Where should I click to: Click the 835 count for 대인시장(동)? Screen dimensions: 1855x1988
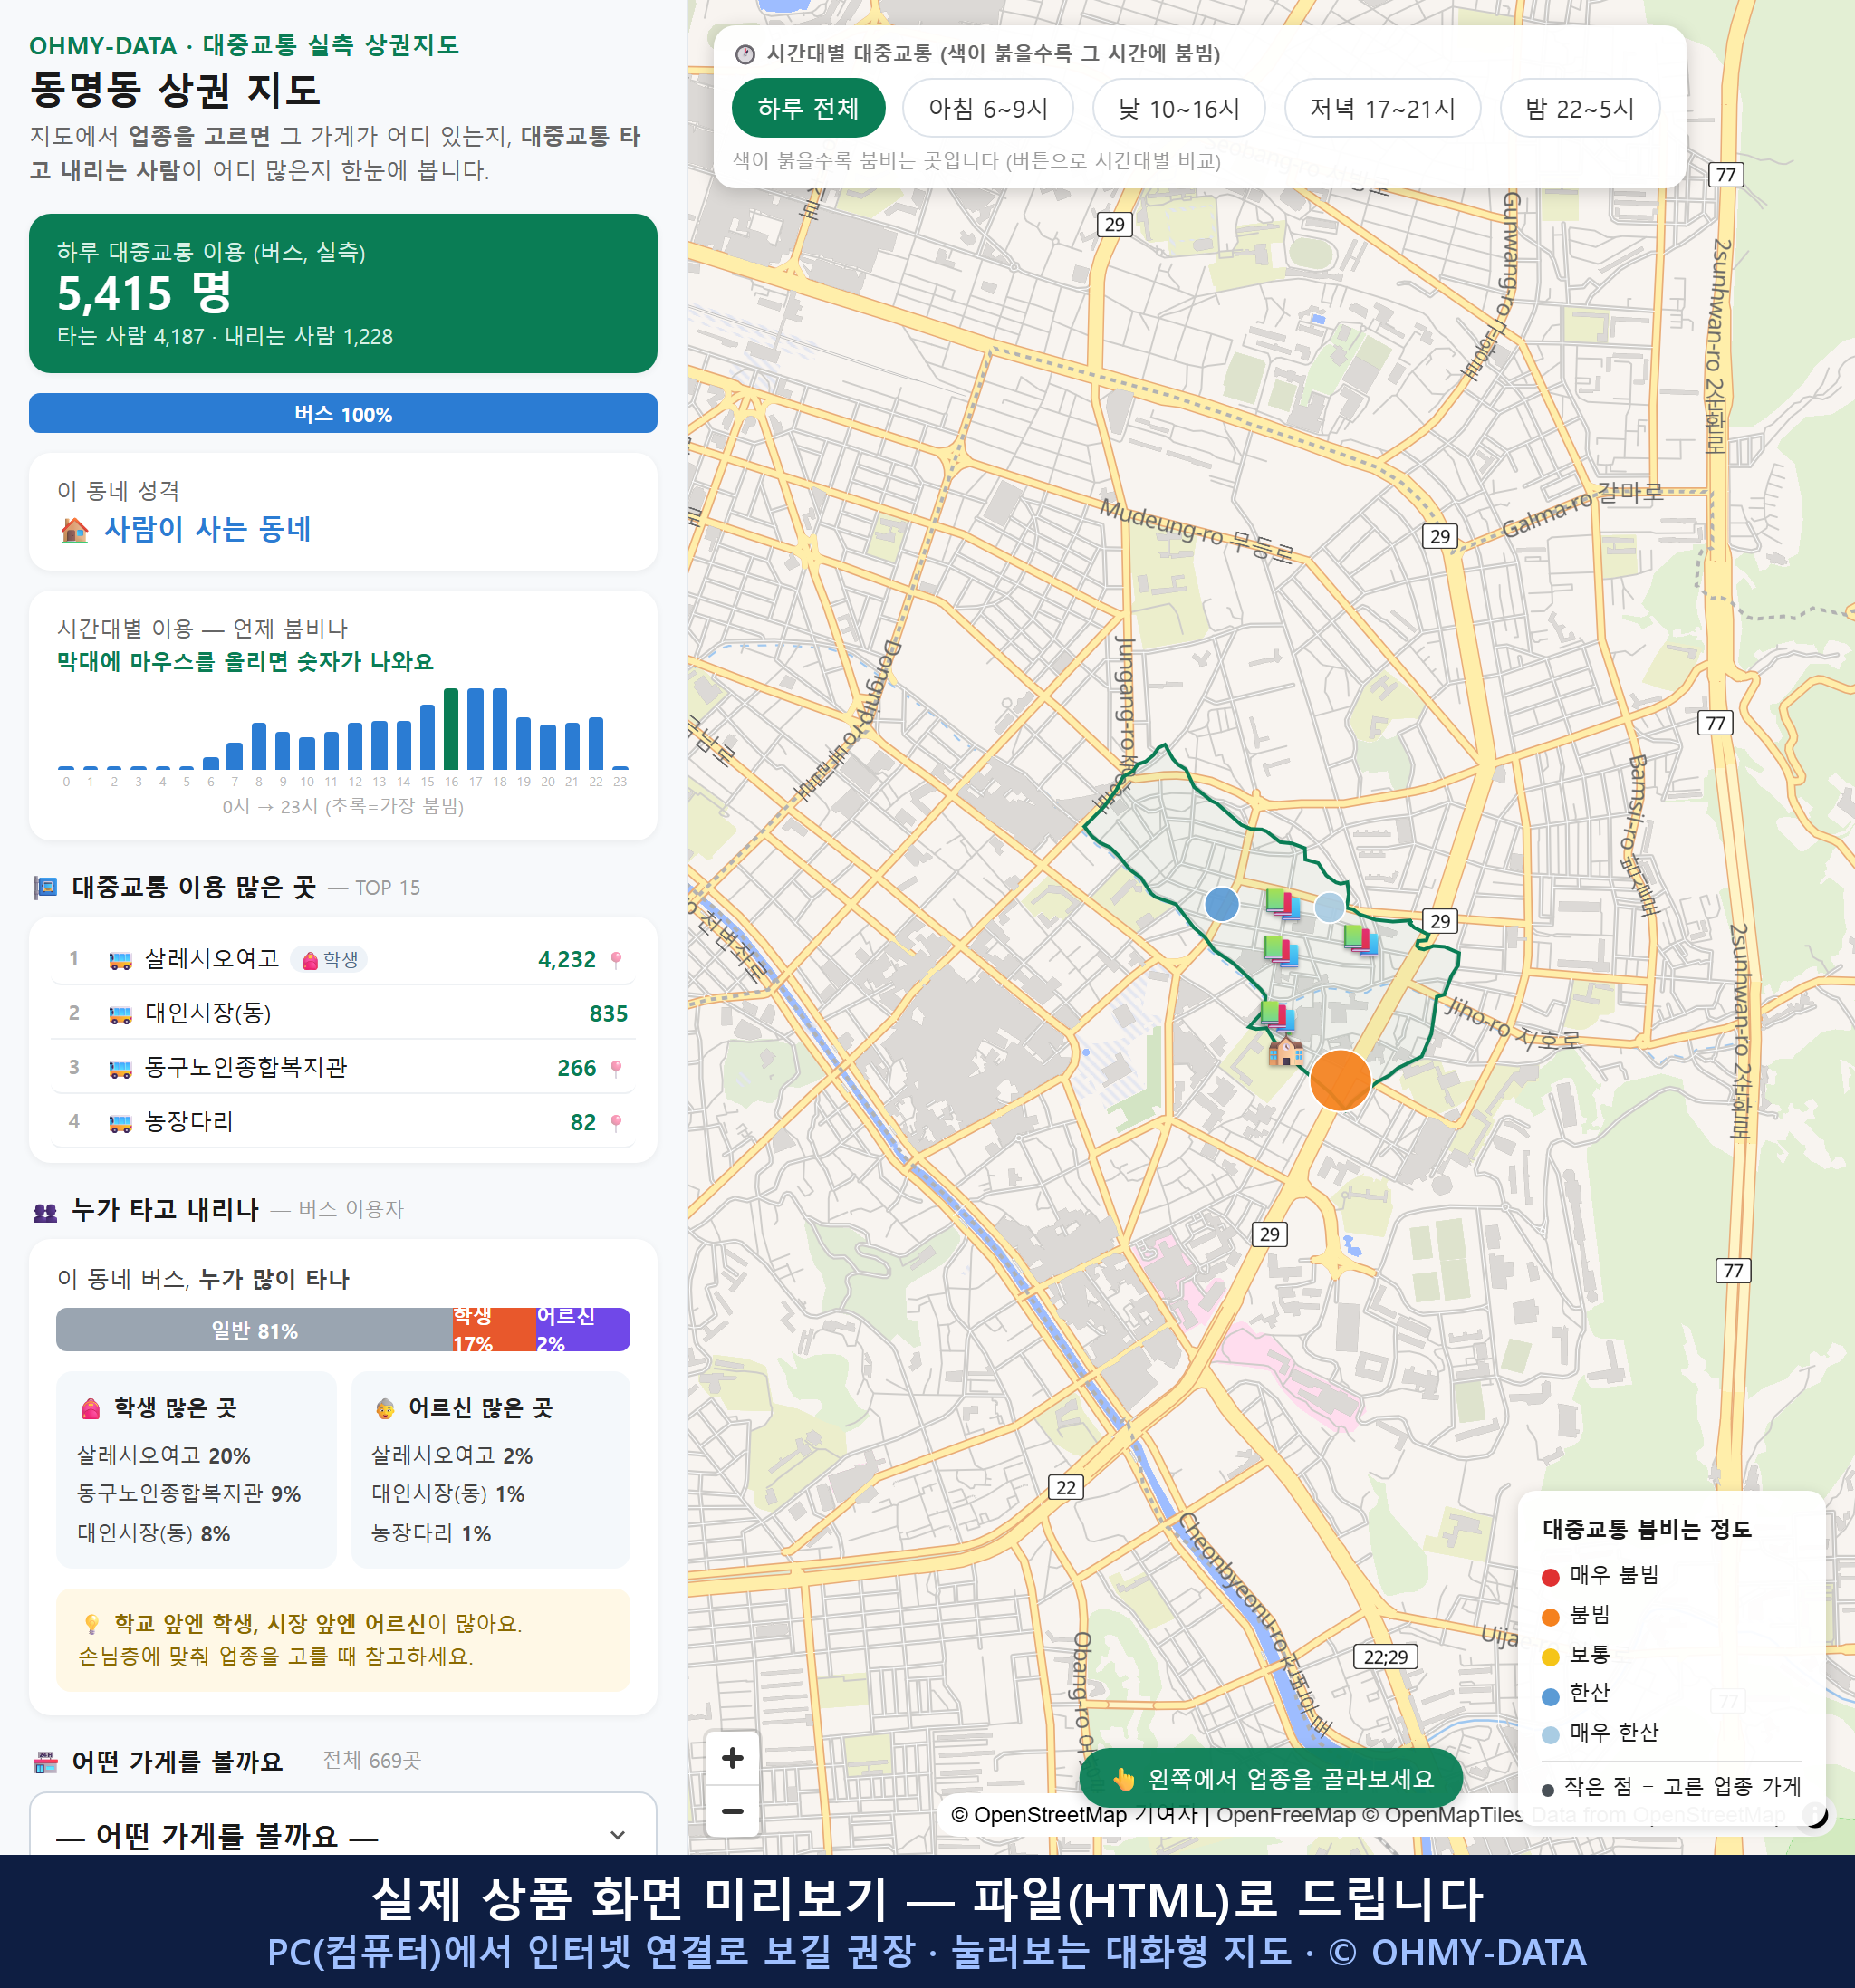click(608, 1014)
